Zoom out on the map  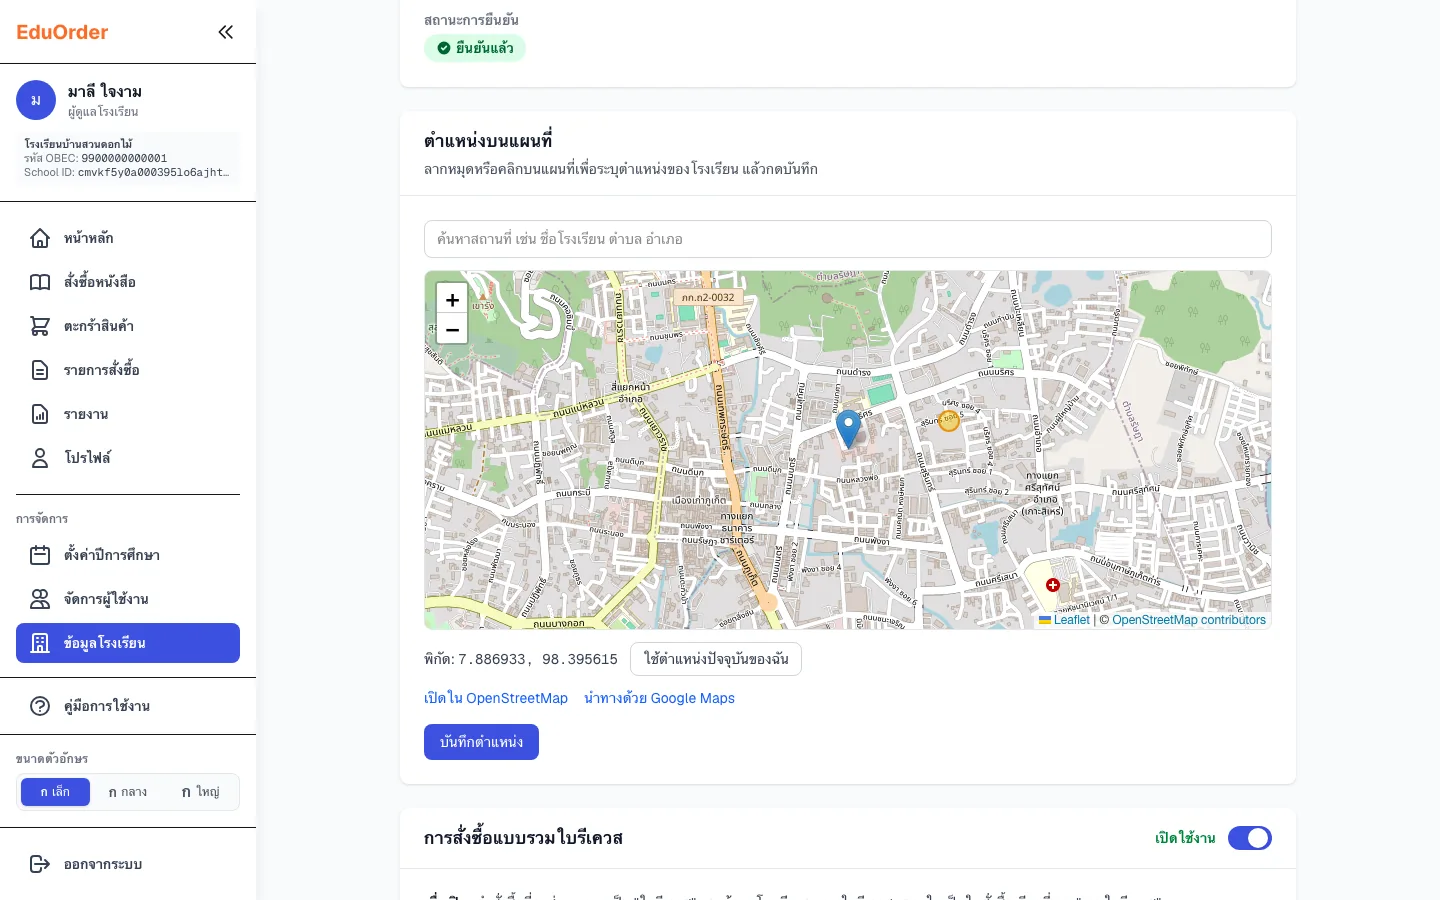(x=452, y=329)
